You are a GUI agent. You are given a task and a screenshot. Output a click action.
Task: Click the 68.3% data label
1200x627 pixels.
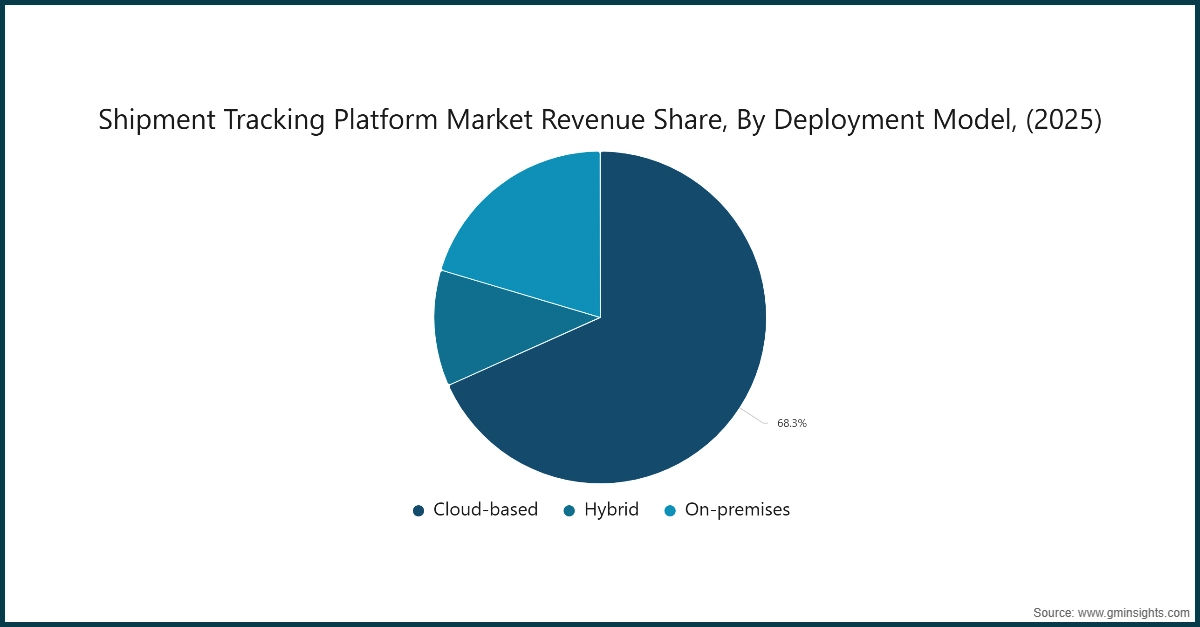pyautogui.click(x=791, y=423)
